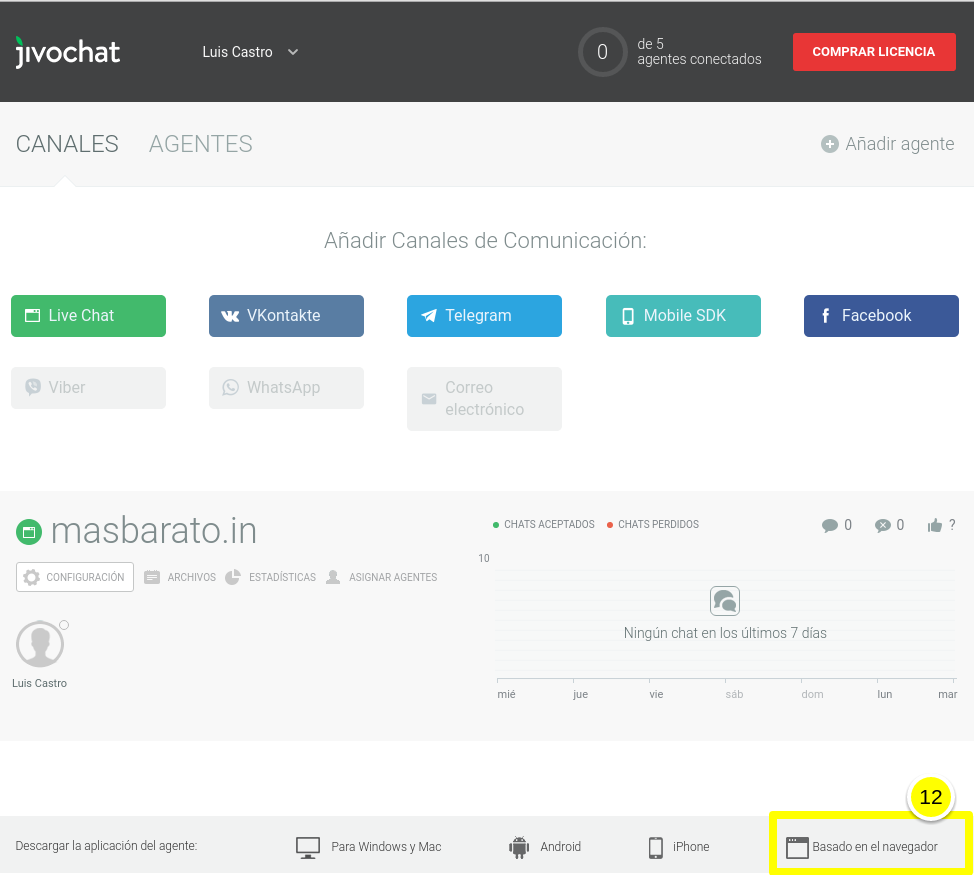Click Luis Castro's agent avatar

(40, 644)
